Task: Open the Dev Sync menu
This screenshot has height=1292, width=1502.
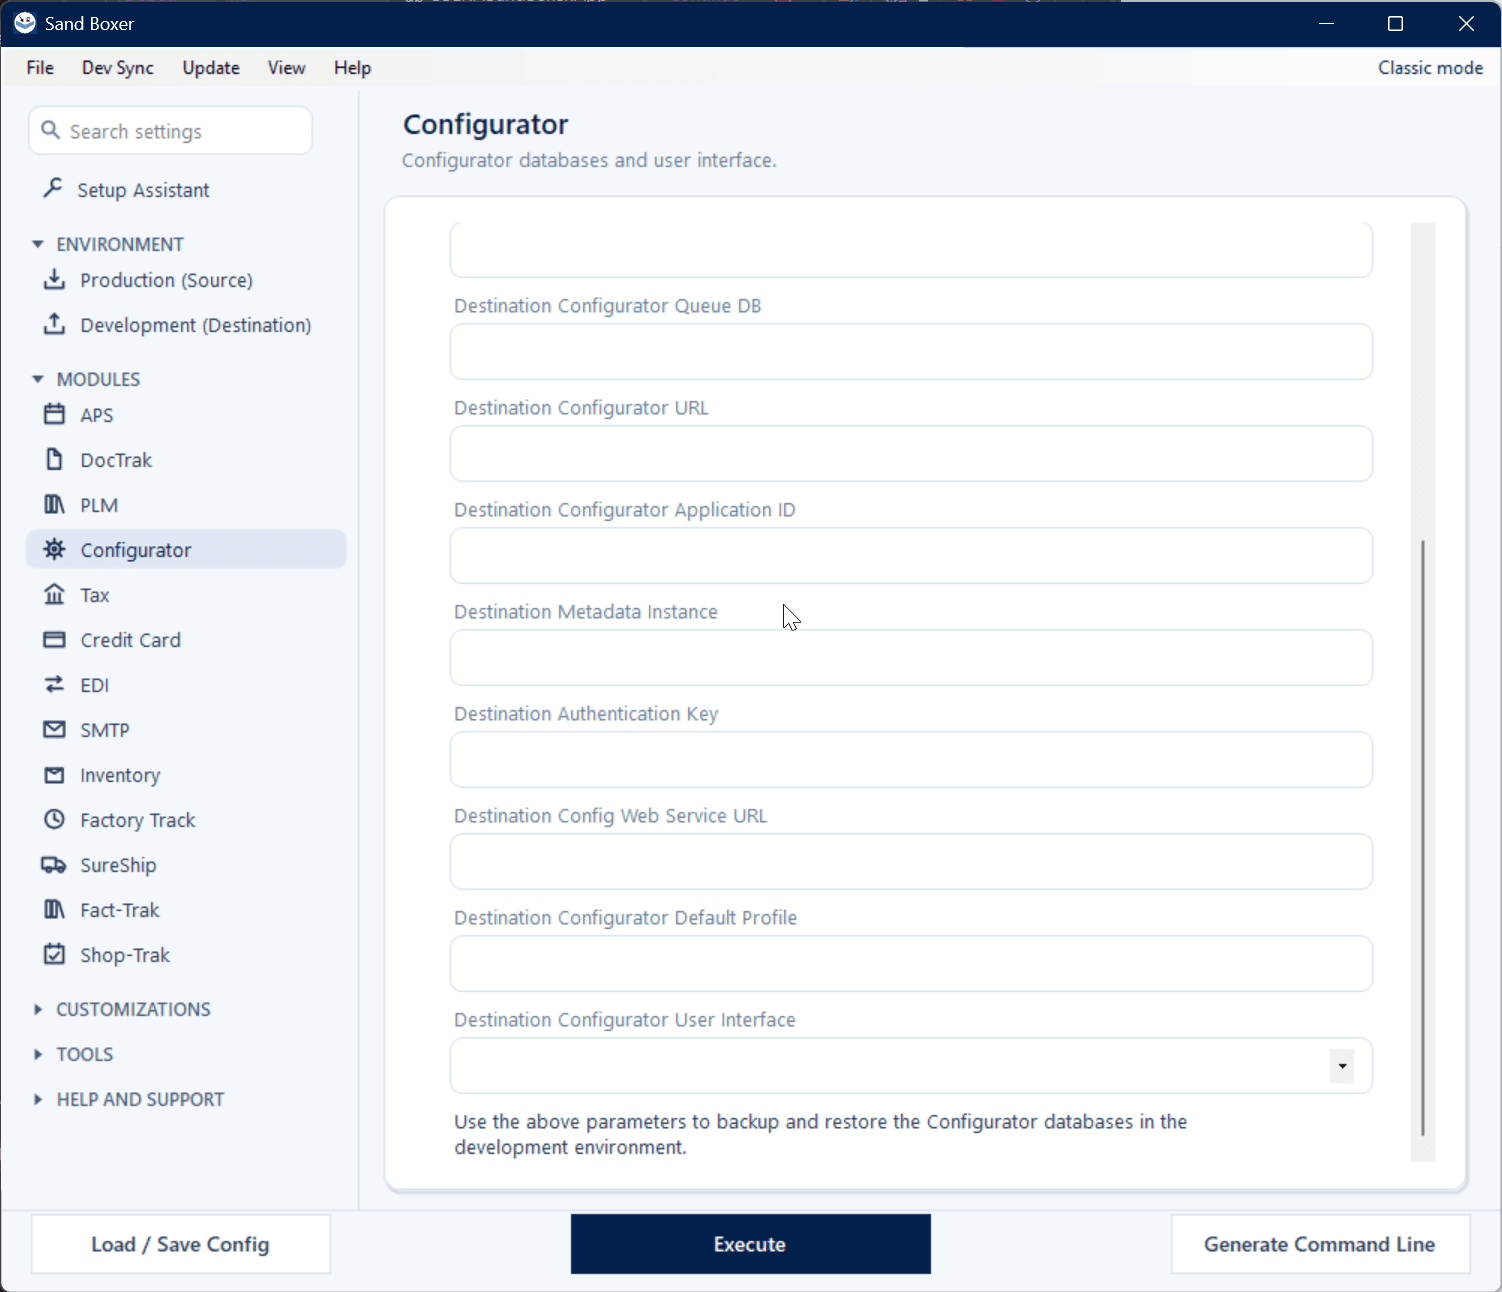Action: (x=118, y=67)
